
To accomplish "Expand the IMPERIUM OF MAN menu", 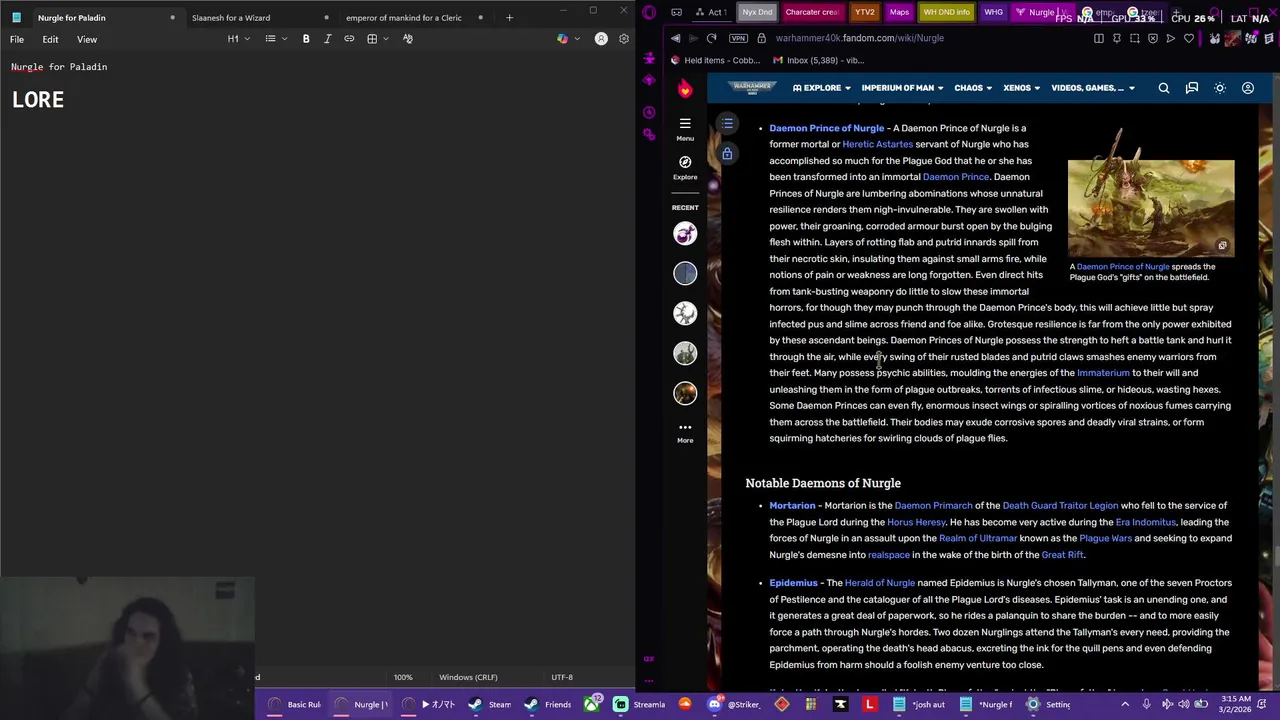I will pyautogui.click(x=903, y=88).
